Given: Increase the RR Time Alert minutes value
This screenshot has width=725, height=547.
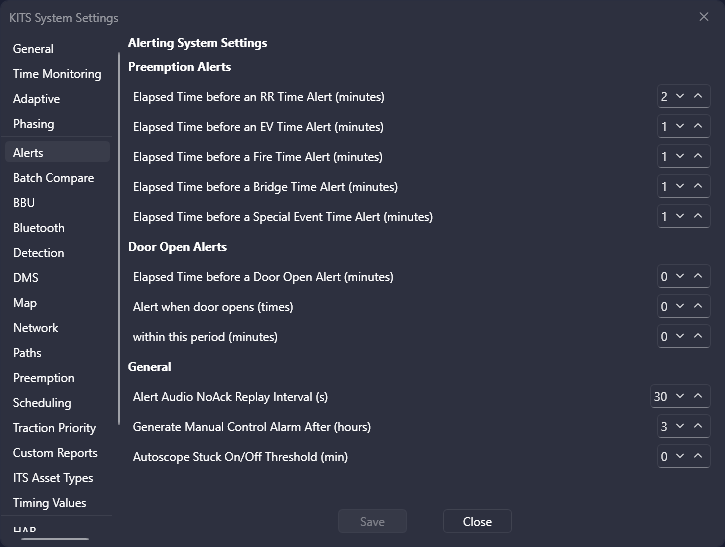Looking at the screenshot, I should [x=698, y=97].
